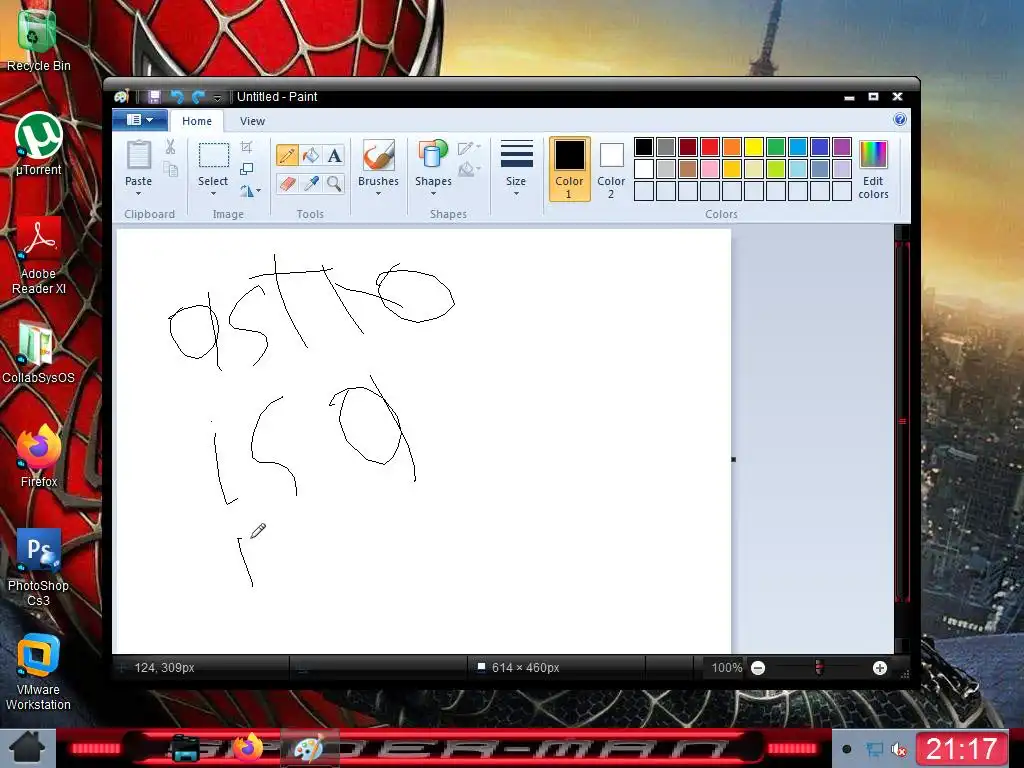Select the Pencil tool
1024x768 pixels.
tap(287, 155)
